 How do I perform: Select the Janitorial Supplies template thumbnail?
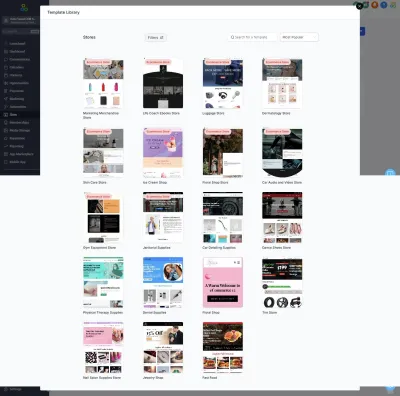coord(163,217)
